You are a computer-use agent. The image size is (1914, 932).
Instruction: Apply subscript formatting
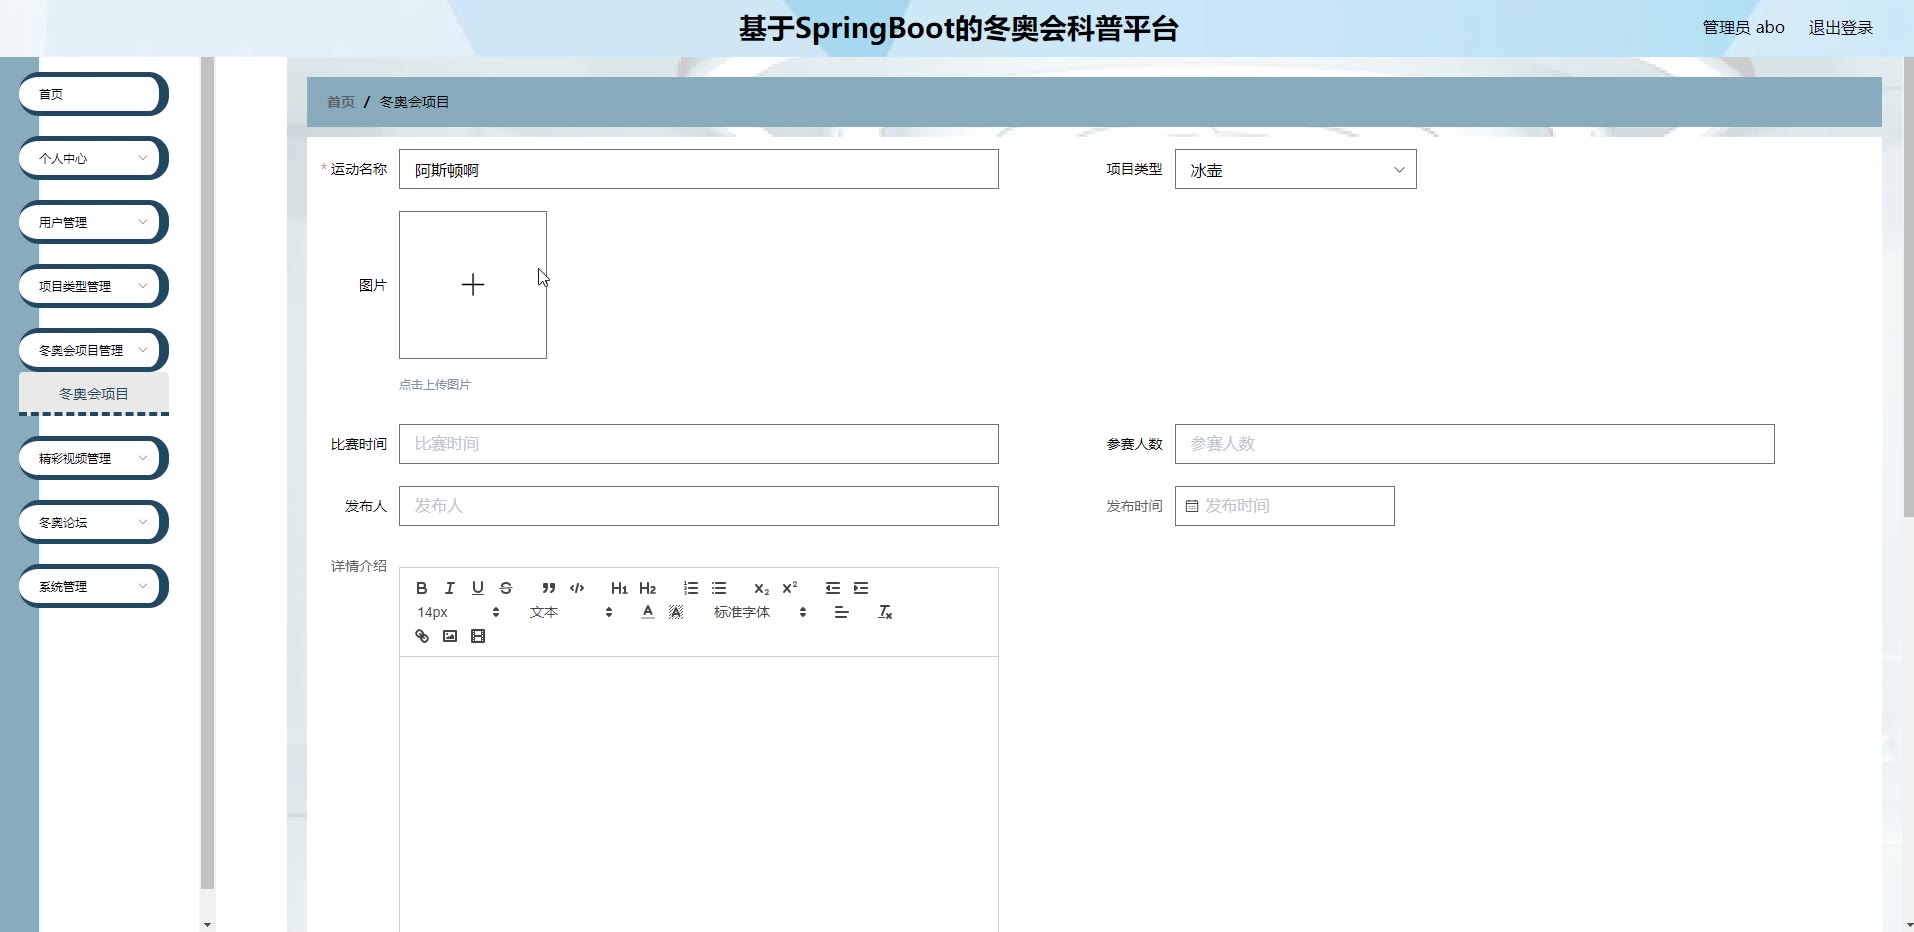pos(762,588)
